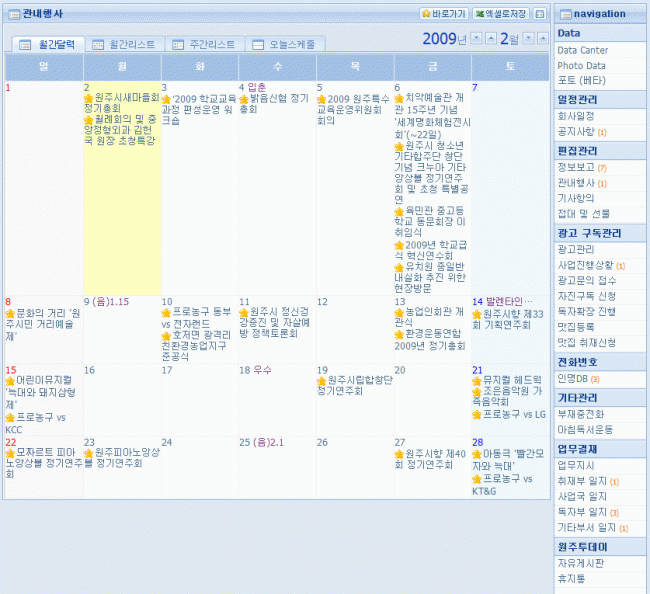The width and height of the screenshot is (650, 594).
Task: Click the star icon of 뮤지컬 헤드윅
Action: tap(477, 381)
